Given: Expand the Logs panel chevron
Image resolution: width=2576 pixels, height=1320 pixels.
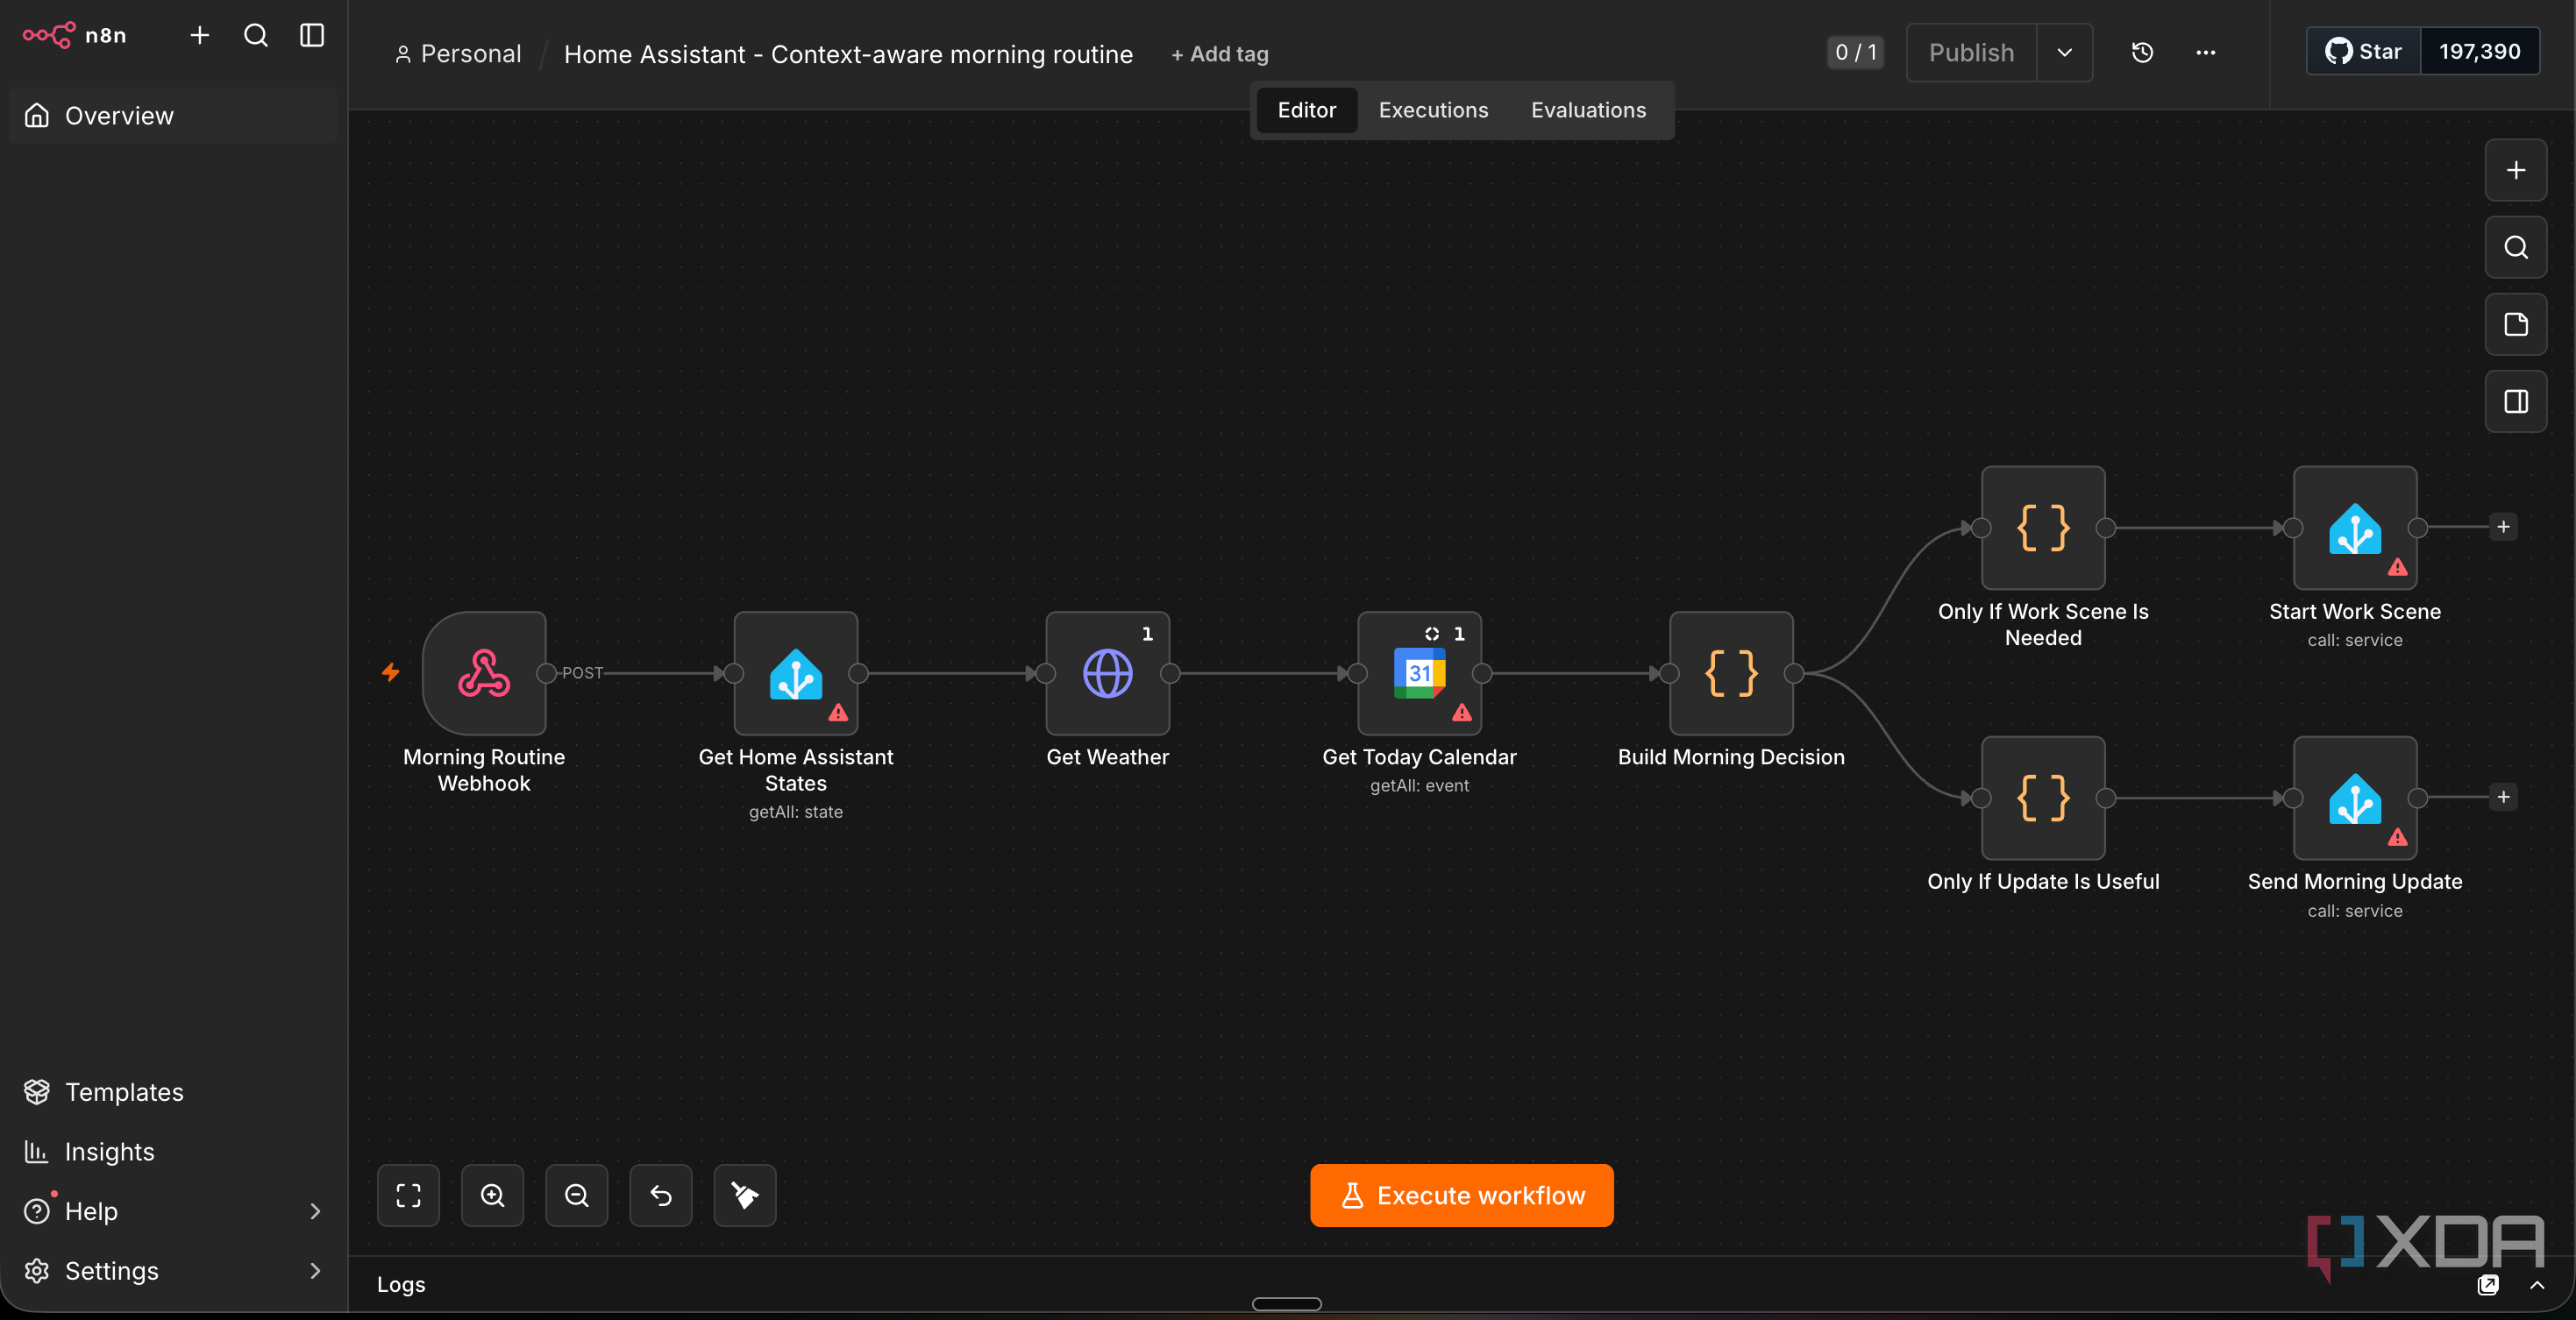Looking at the screenshot, I should [2537, 1285].
